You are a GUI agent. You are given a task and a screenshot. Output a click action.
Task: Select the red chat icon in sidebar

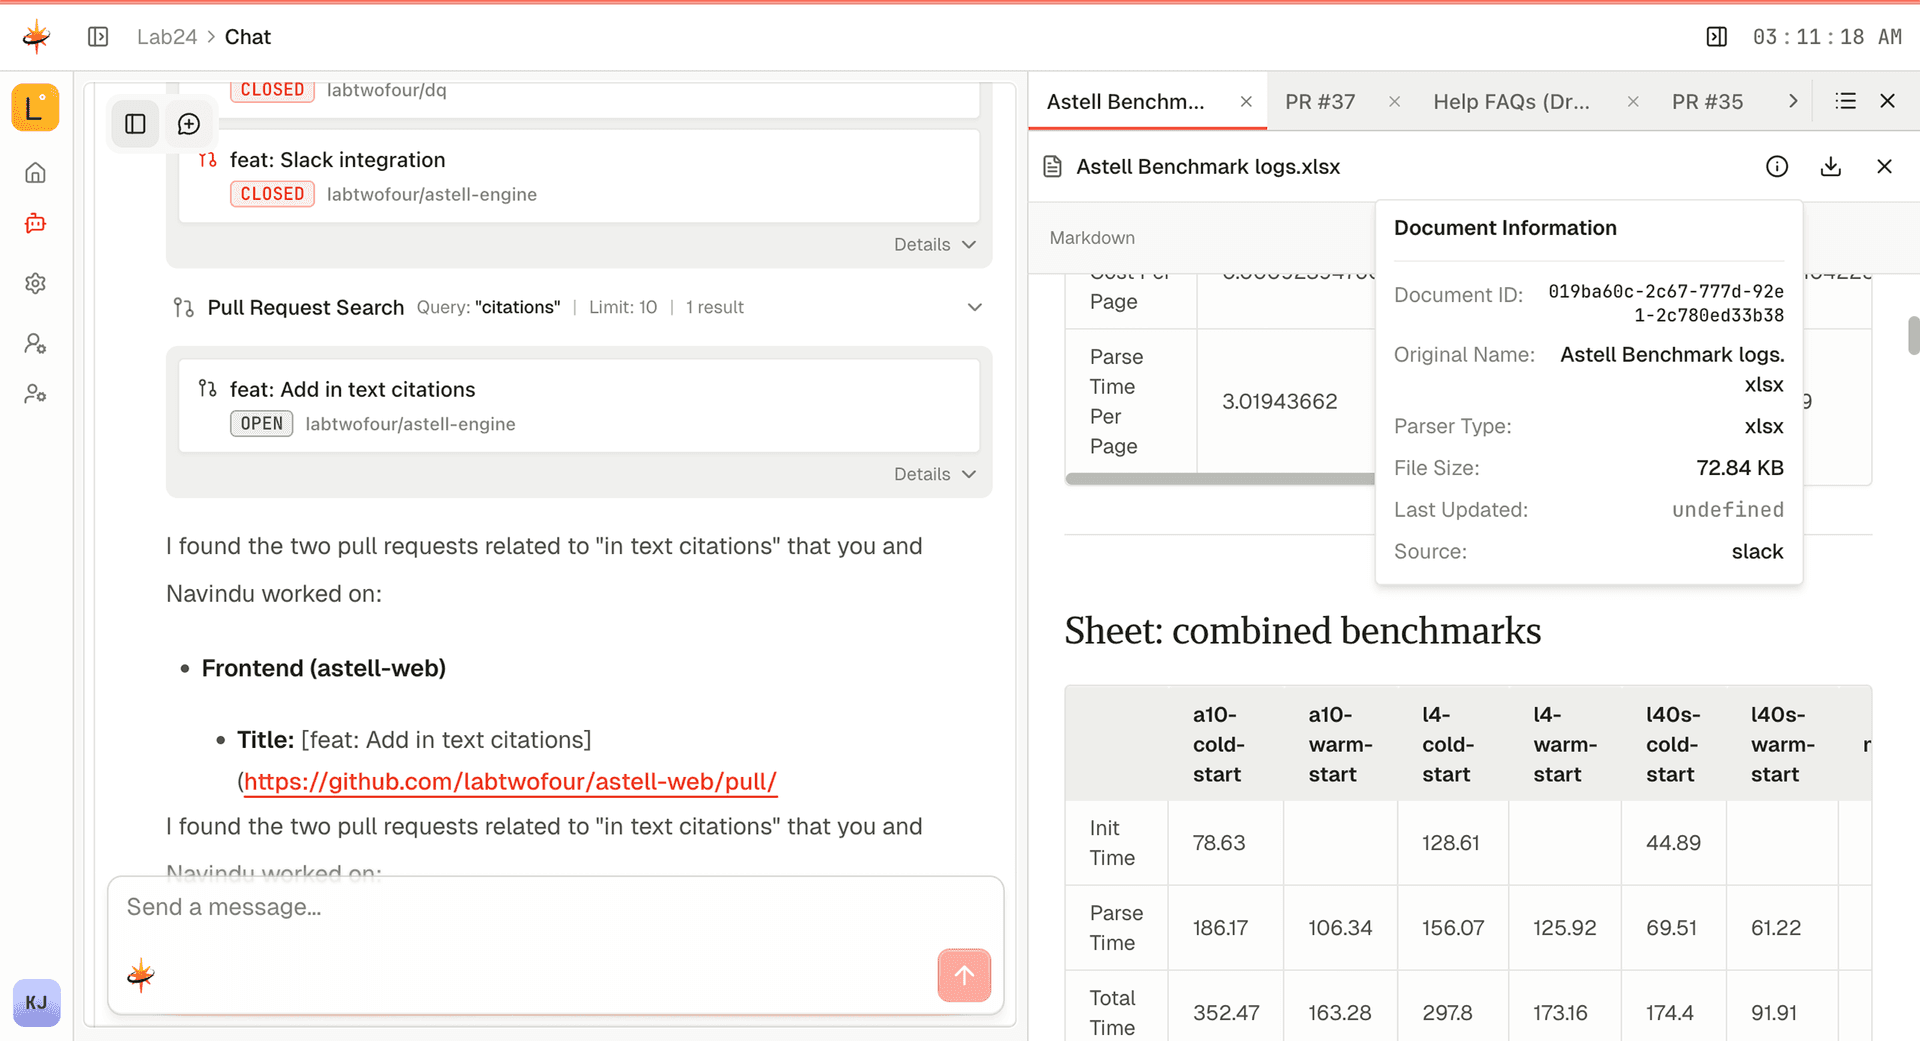tap(35, 223)
